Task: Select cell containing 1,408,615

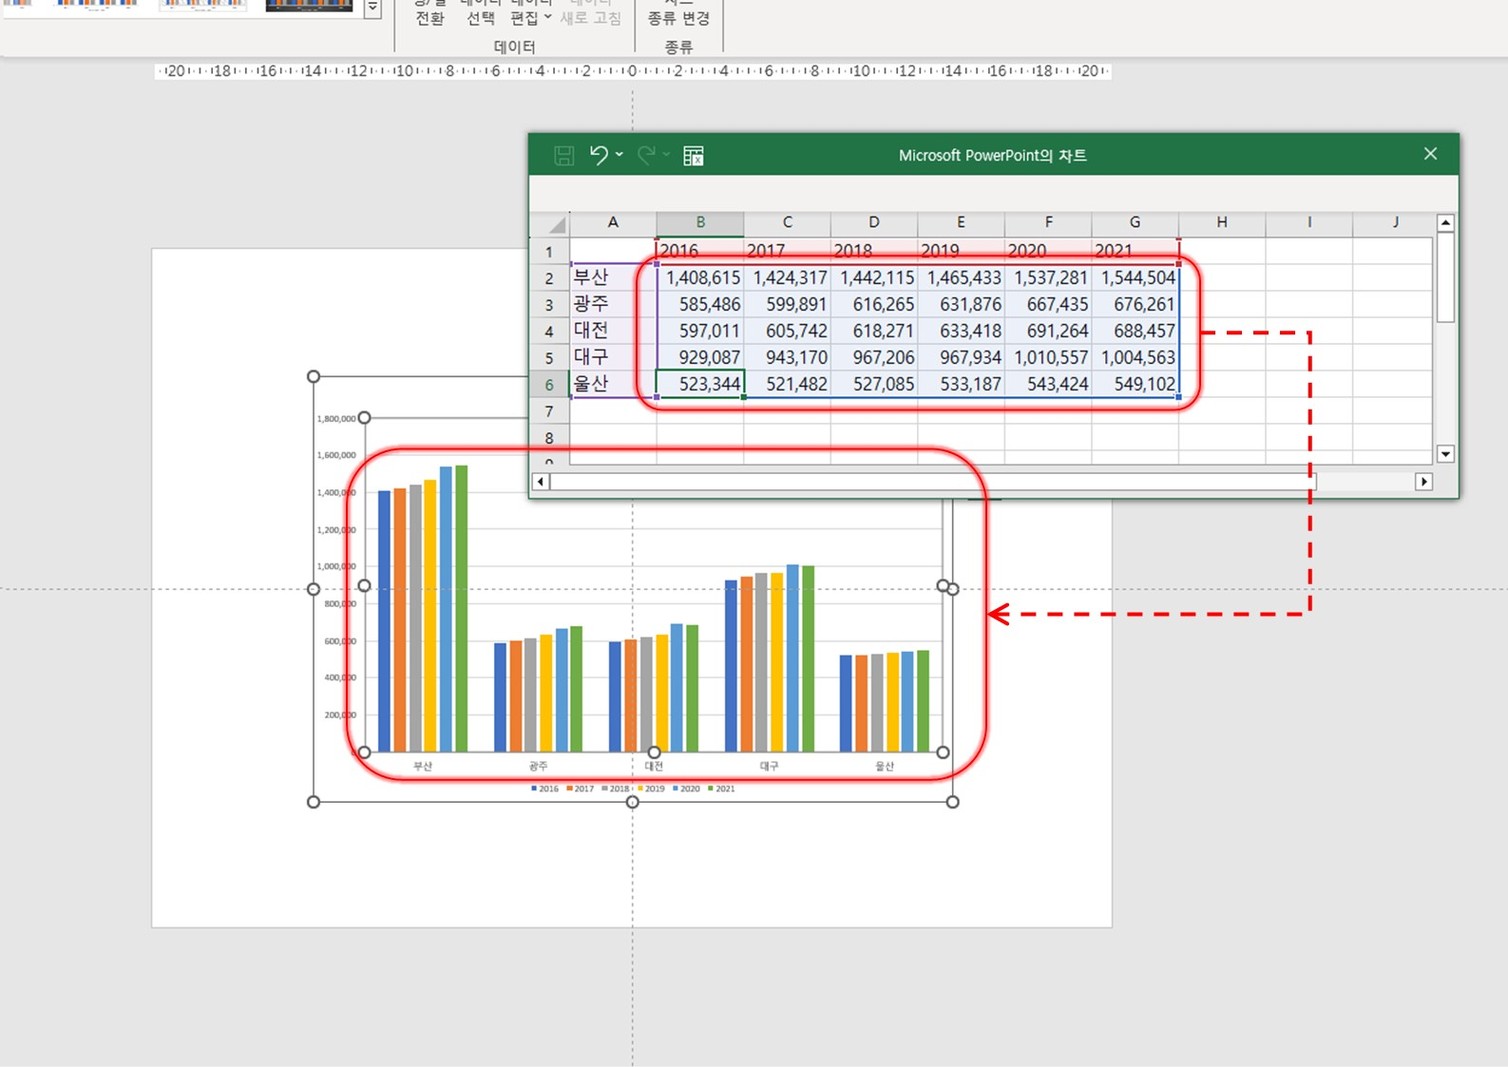Action: pyautogui.click(x=701, y=278)
